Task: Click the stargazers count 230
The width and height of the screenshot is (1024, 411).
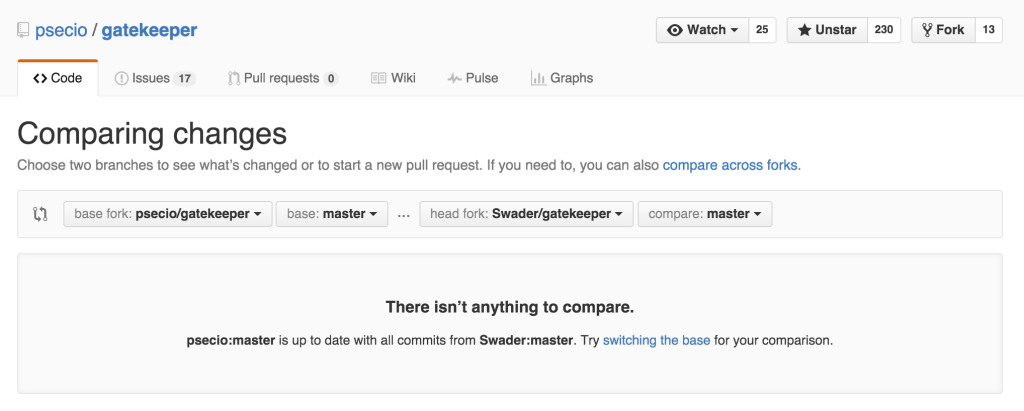Action: tap(884, 30)
